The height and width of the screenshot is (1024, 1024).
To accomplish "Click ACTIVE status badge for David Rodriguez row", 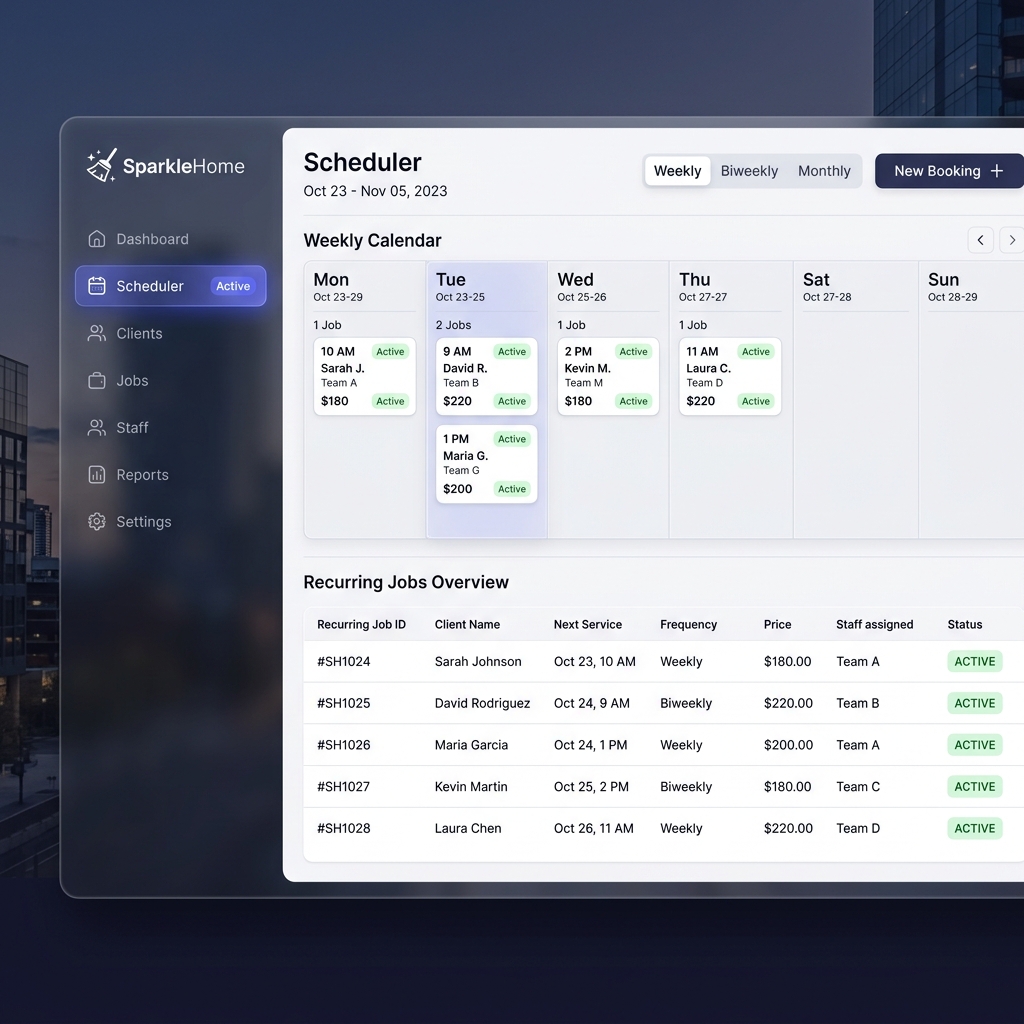I will (974, 703).
